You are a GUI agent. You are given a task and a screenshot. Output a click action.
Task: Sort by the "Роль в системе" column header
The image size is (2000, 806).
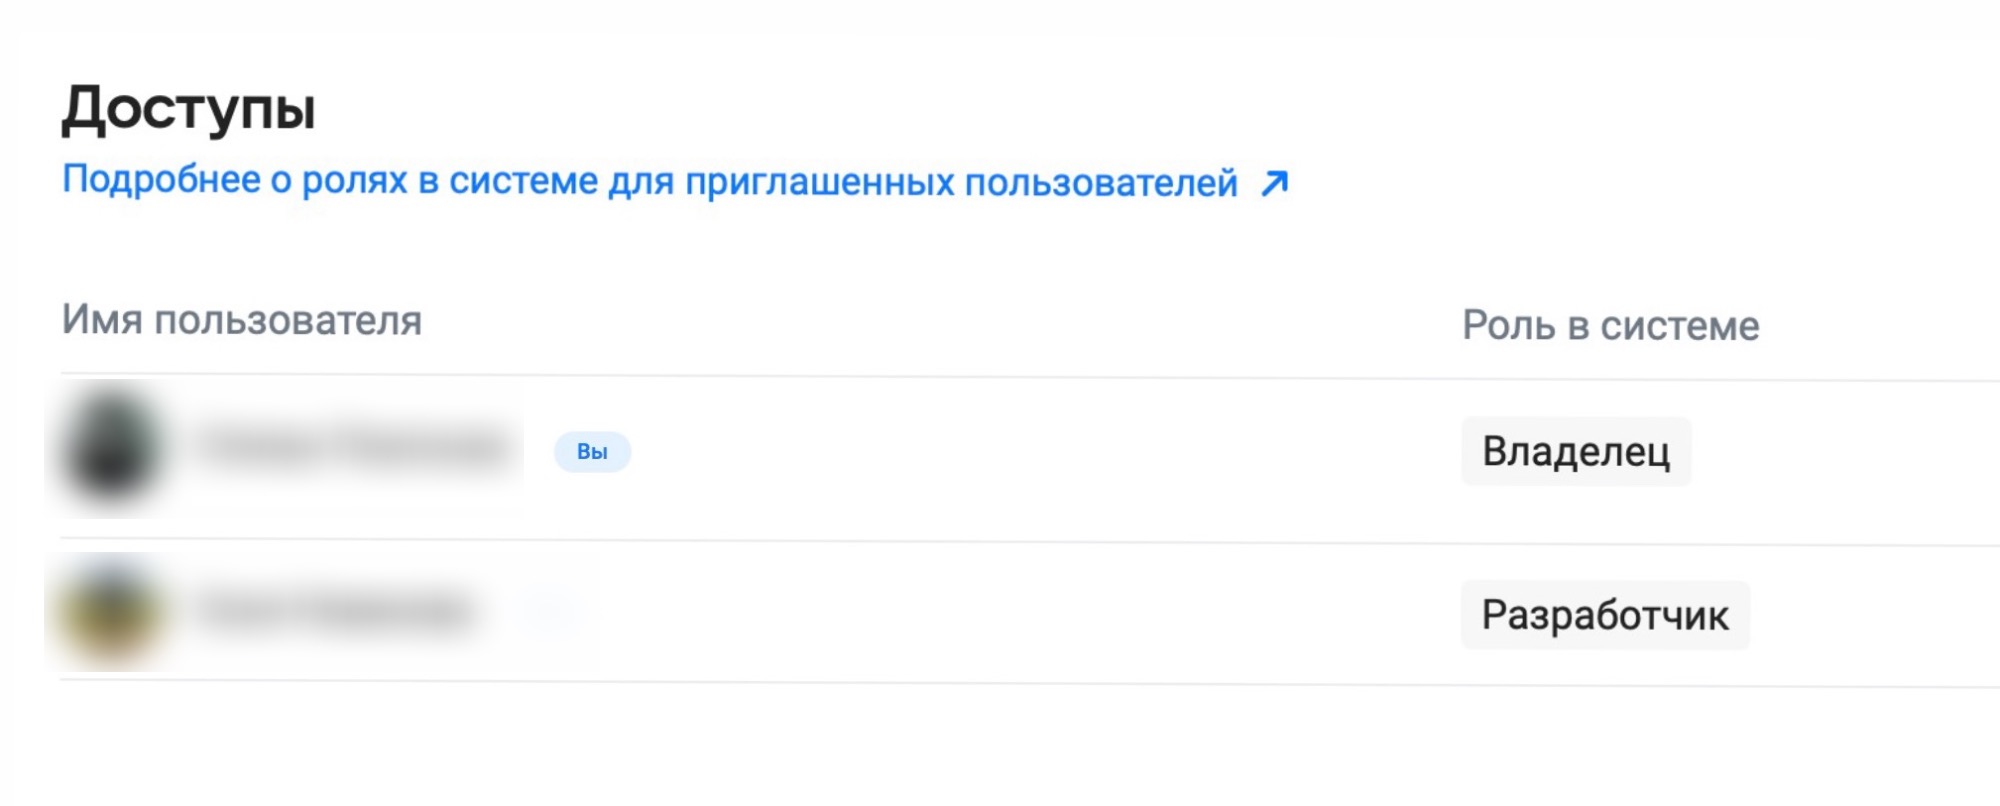[1610, 326]
